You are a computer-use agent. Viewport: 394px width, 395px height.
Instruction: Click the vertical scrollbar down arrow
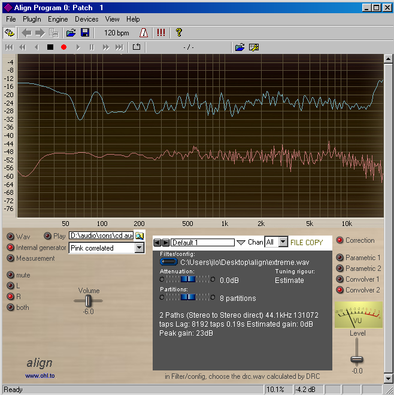388,378
